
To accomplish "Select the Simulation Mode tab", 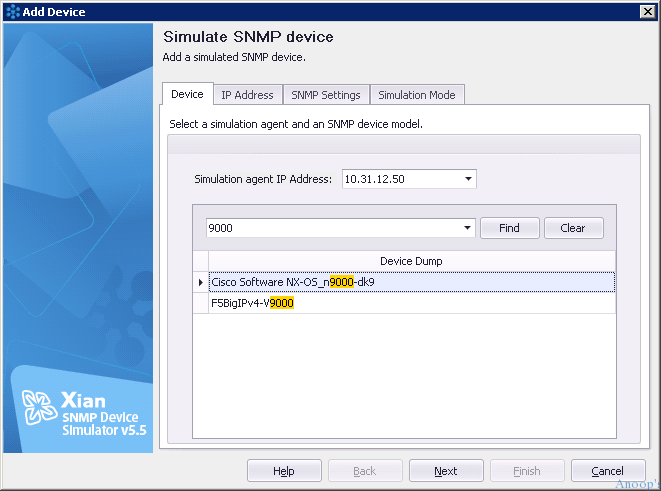I will click(417, 95).
